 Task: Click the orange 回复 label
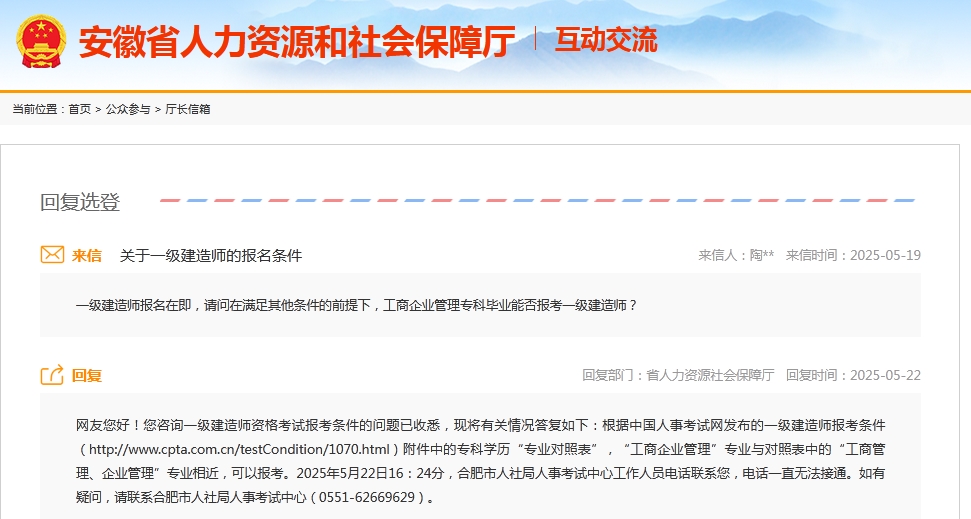pyautogui.click(x=87, y=375)
